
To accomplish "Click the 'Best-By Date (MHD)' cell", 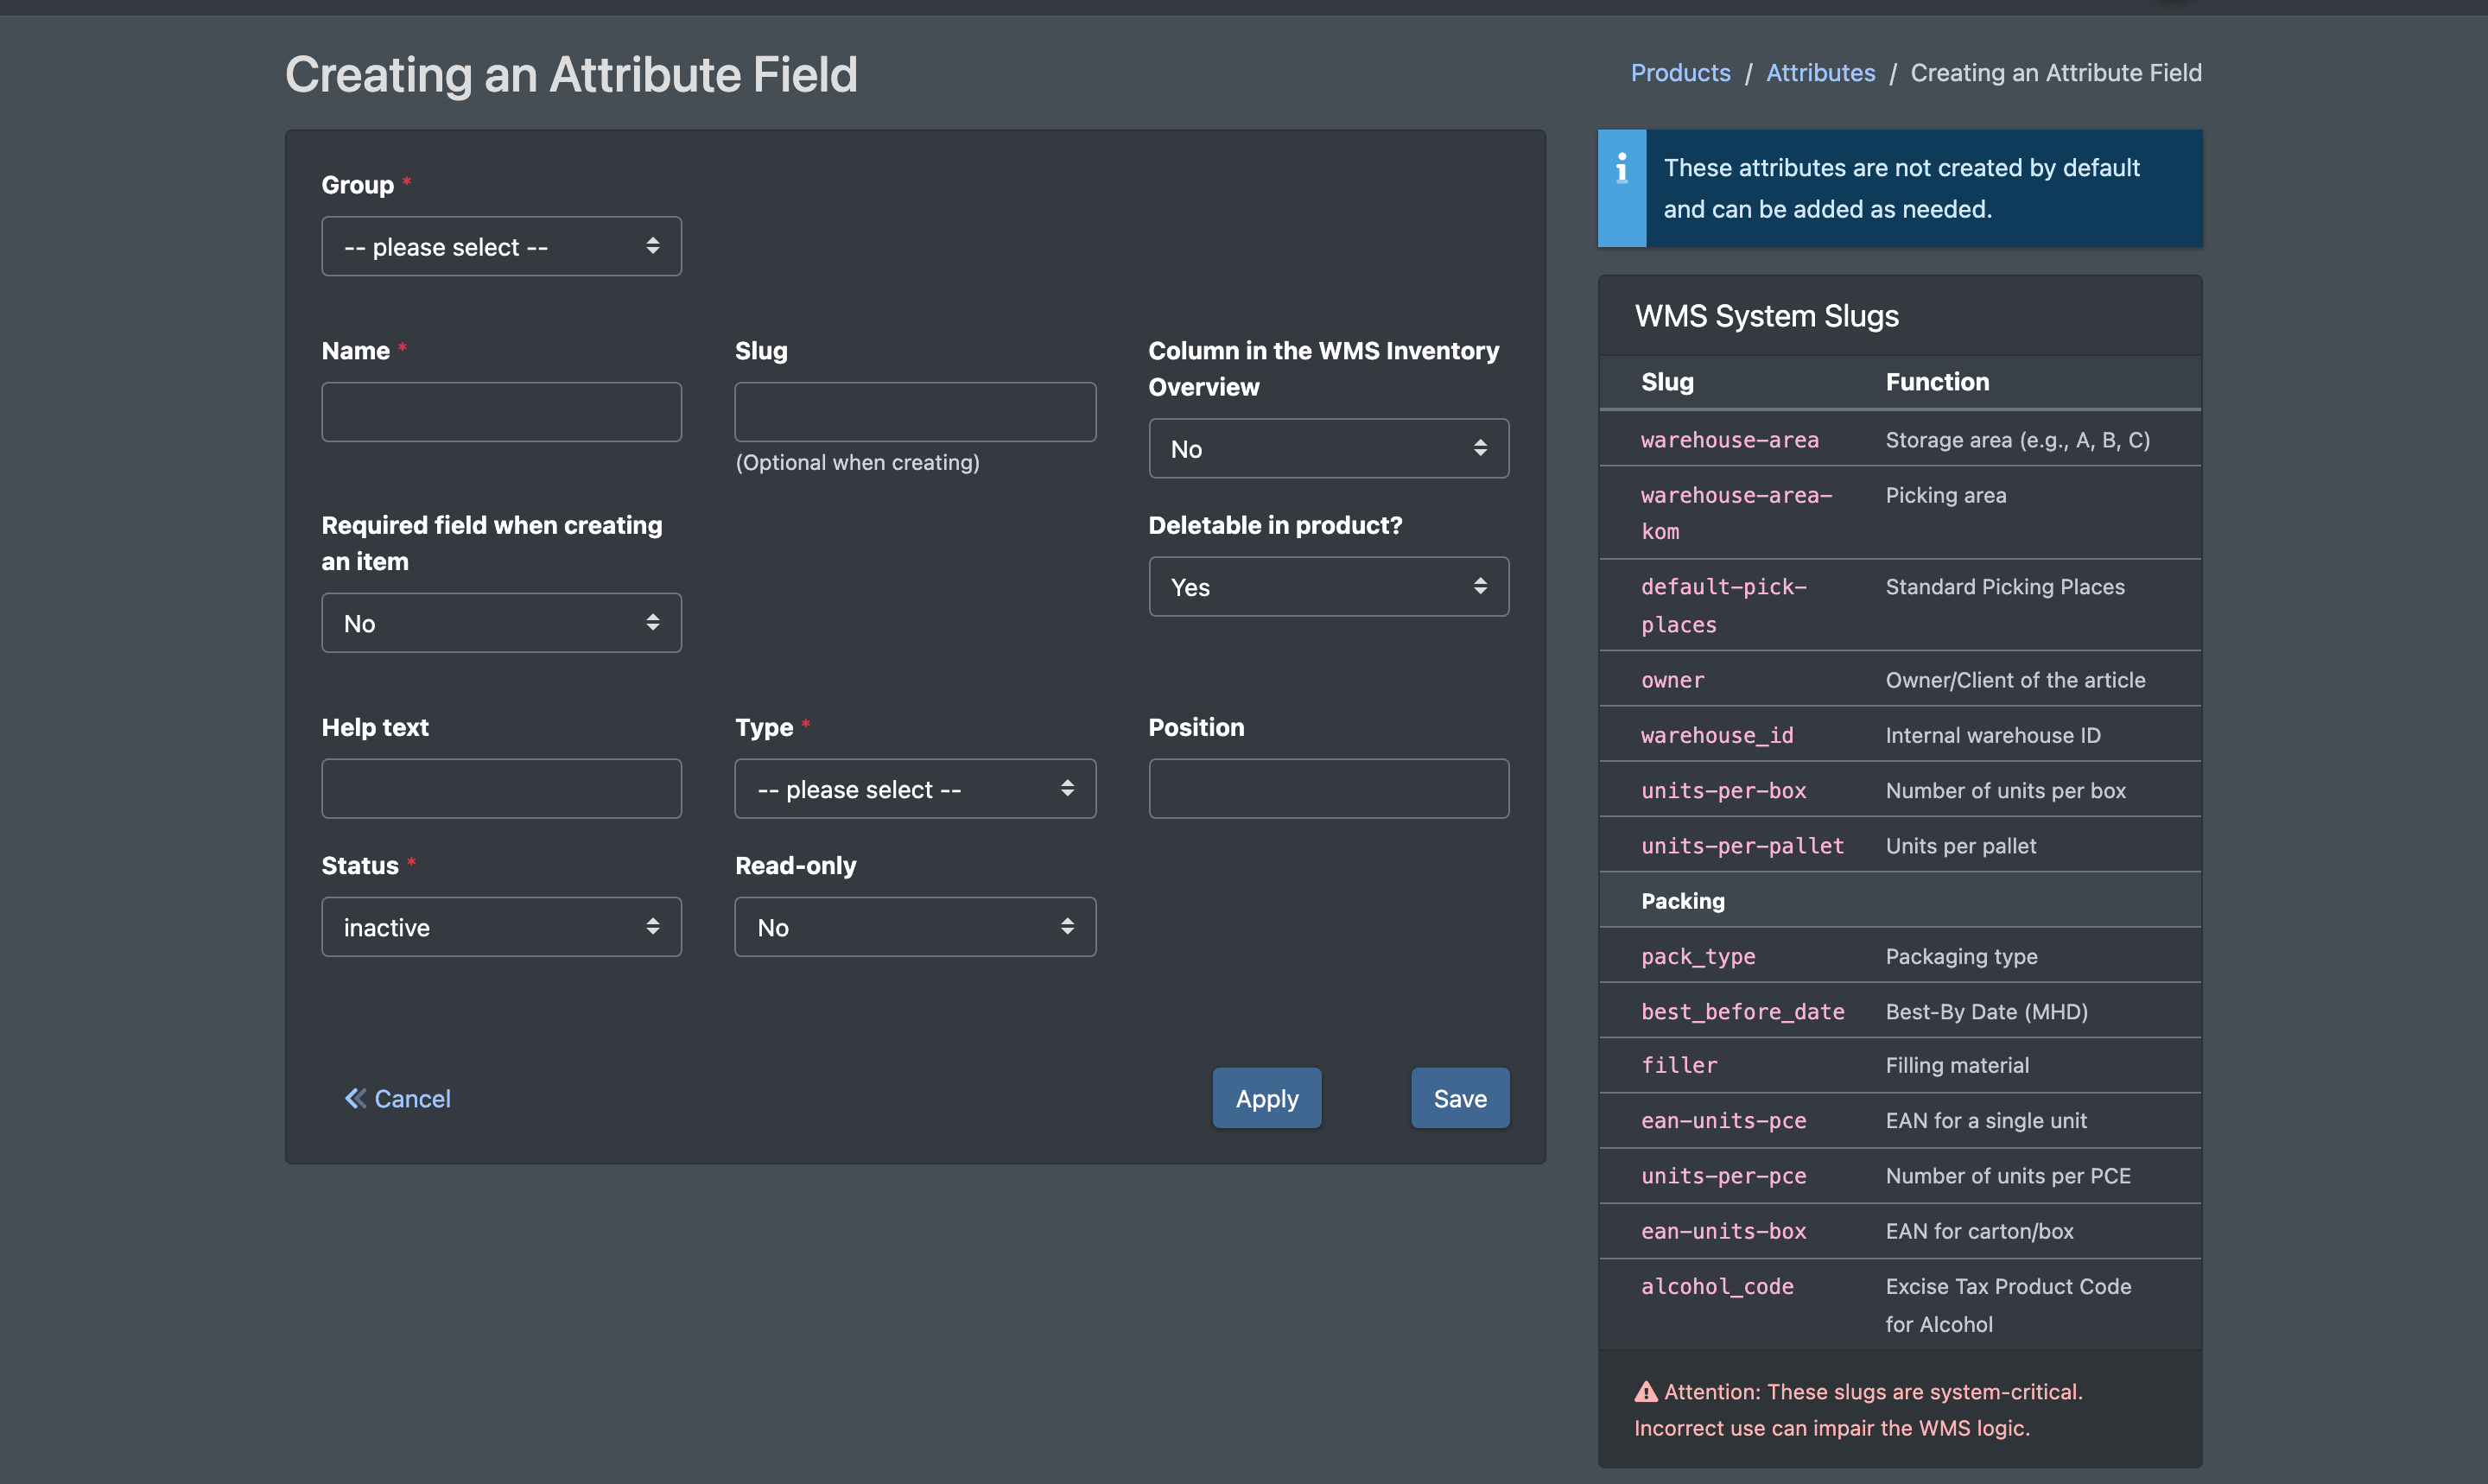I will tap(1986, 1011).
